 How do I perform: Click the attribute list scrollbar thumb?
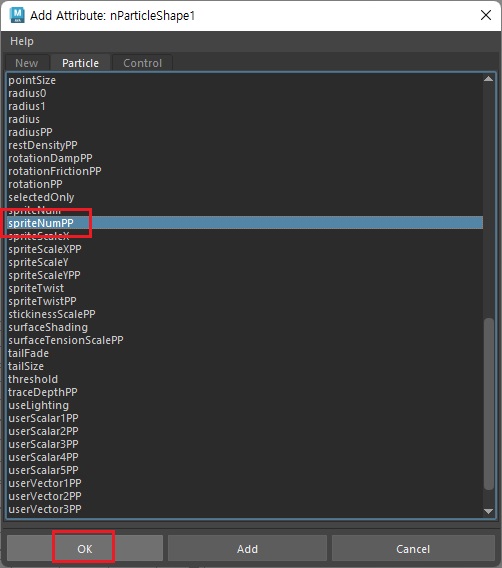coord(489,404)
